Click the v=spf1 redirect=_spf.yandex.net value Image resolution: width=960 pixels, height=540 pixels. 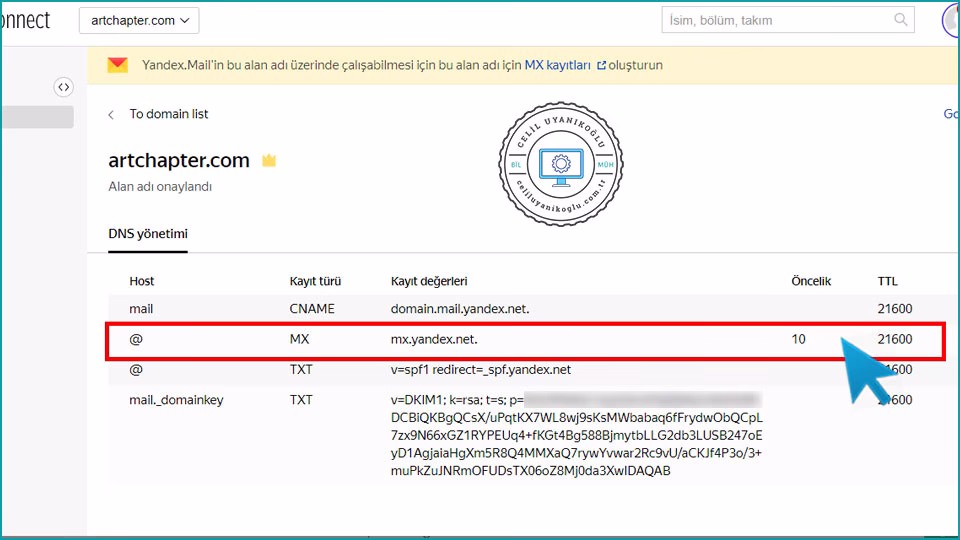click(481, 369)
